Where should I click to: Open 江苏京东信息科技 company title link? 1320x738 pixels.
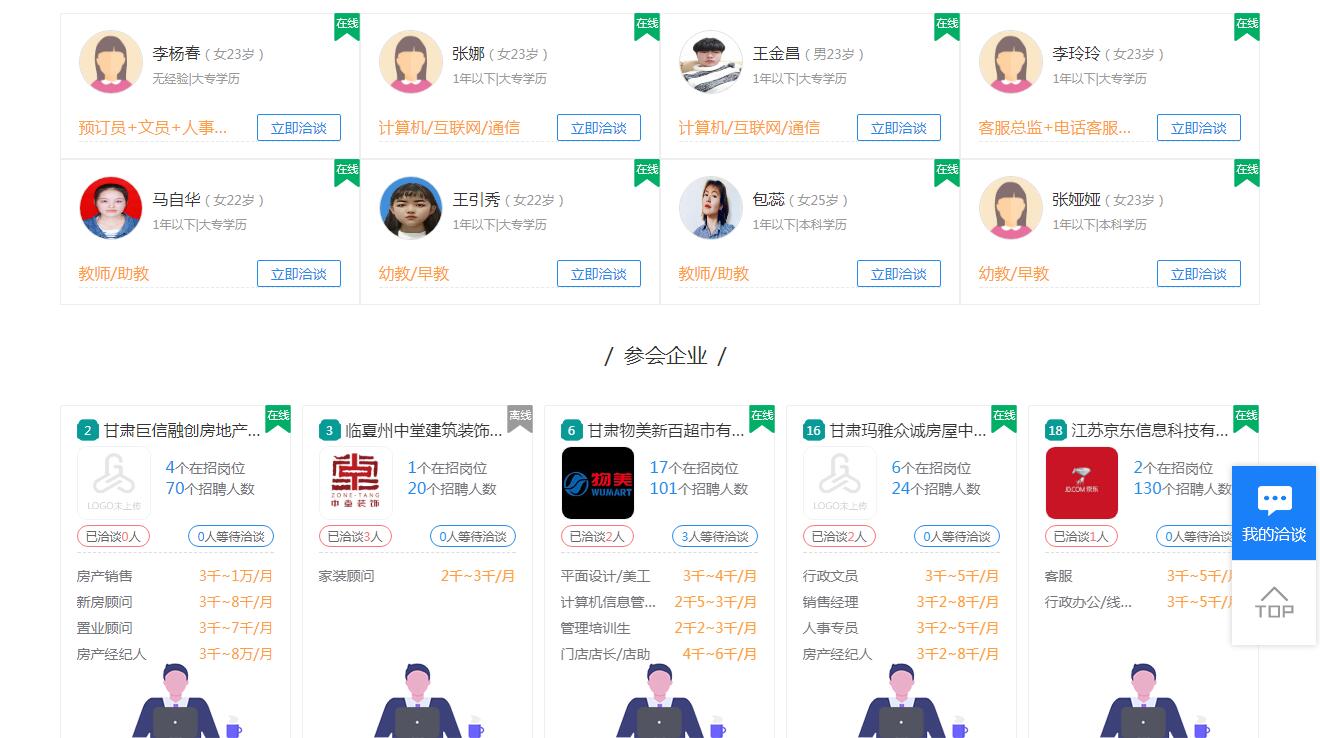click(x=1150, y=431)
